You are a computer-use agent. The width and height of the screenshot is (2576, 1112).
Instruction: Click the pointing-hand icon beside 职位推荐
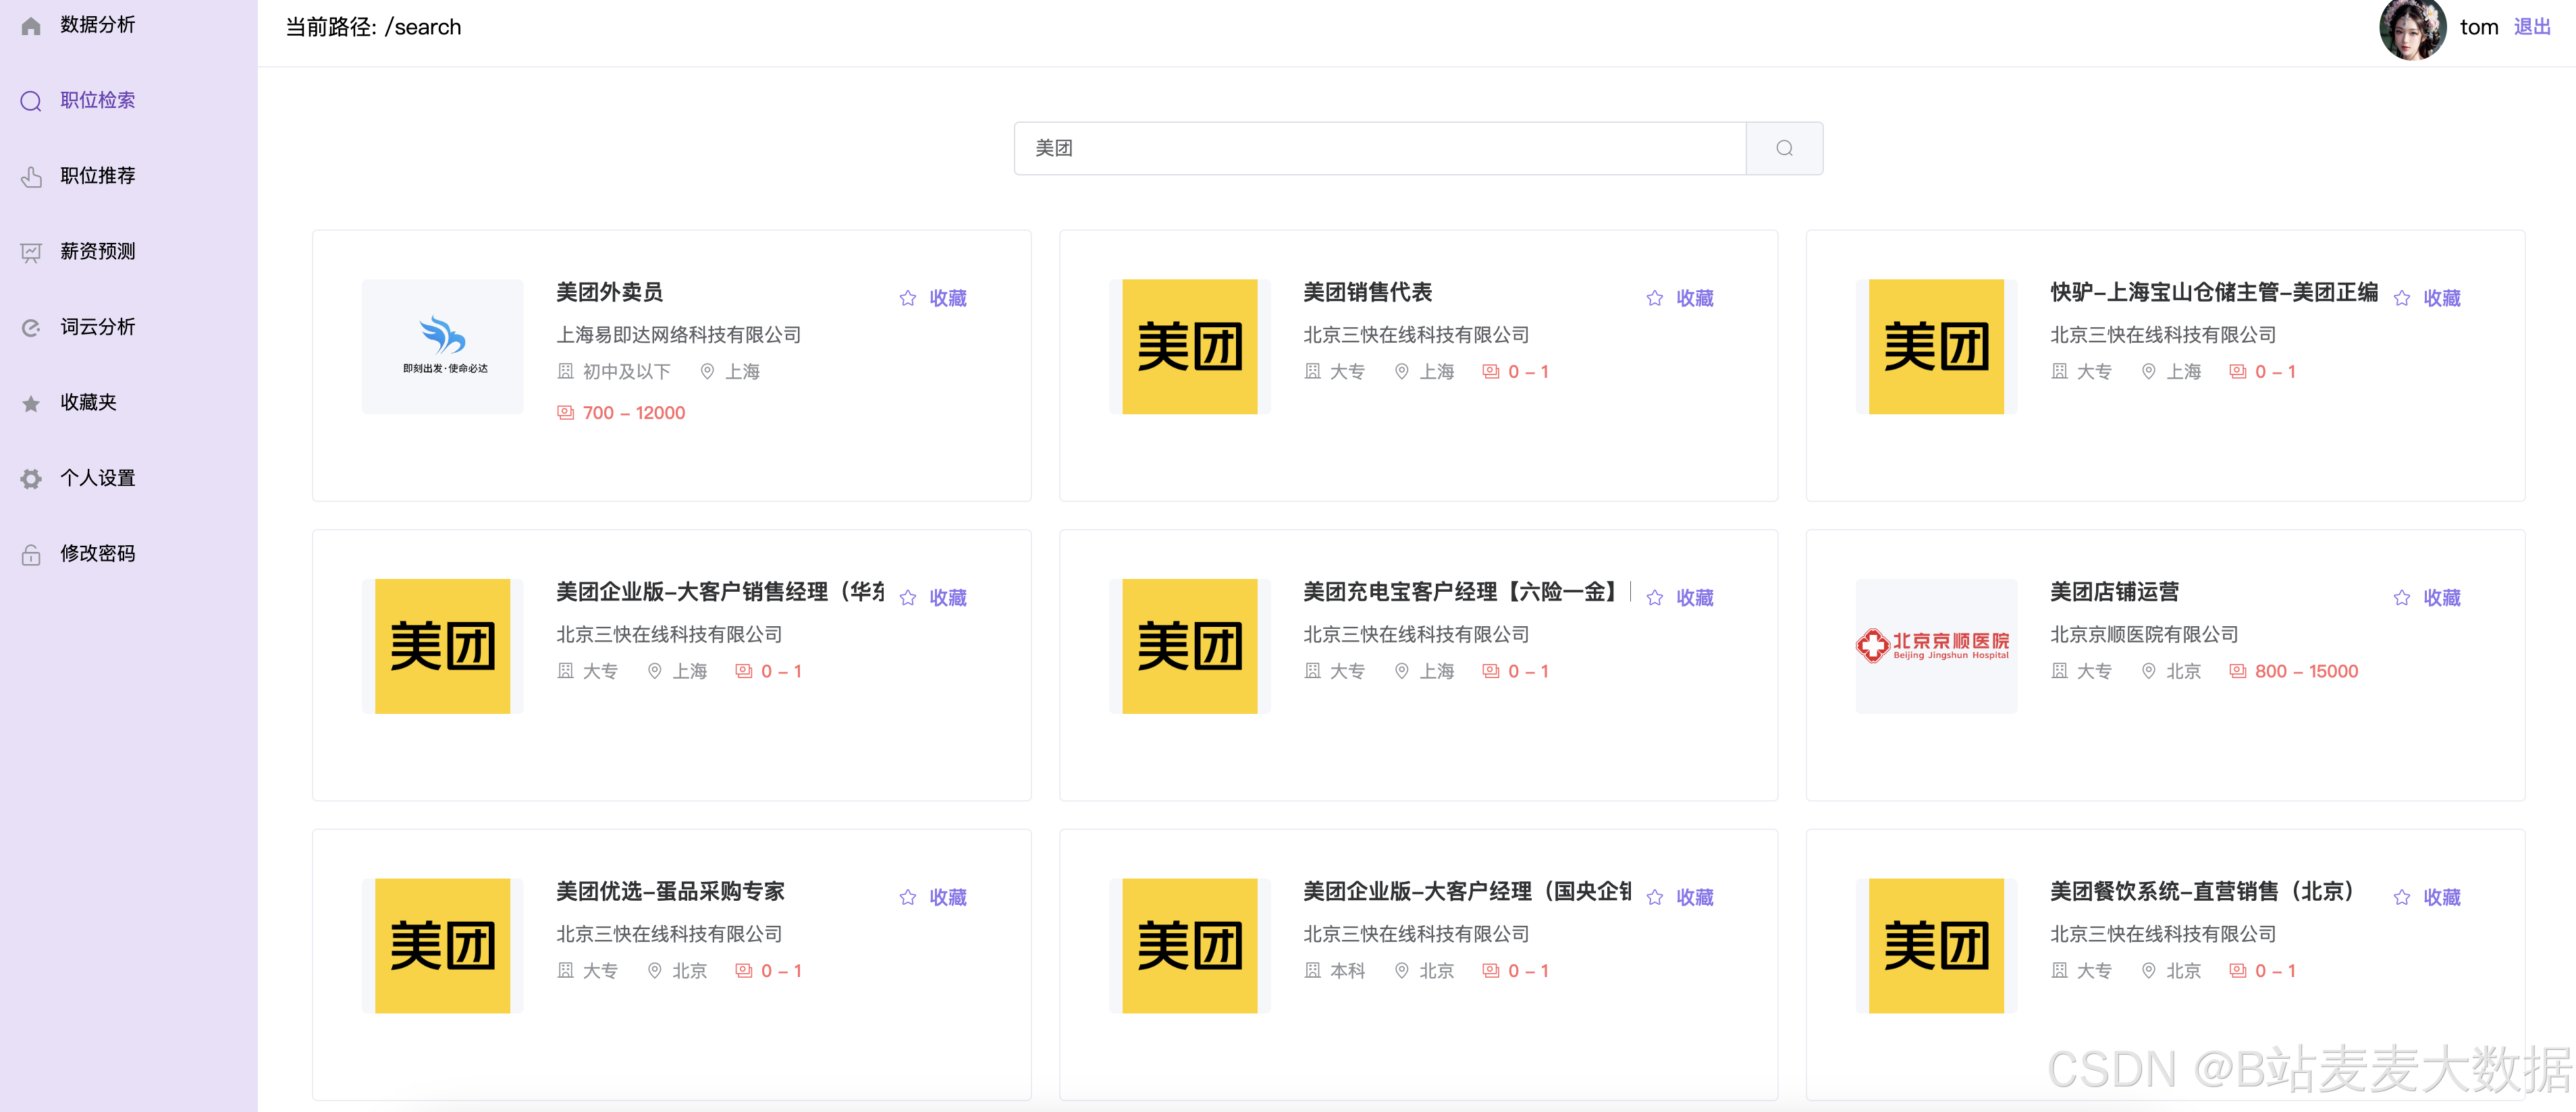coord(31,177)
